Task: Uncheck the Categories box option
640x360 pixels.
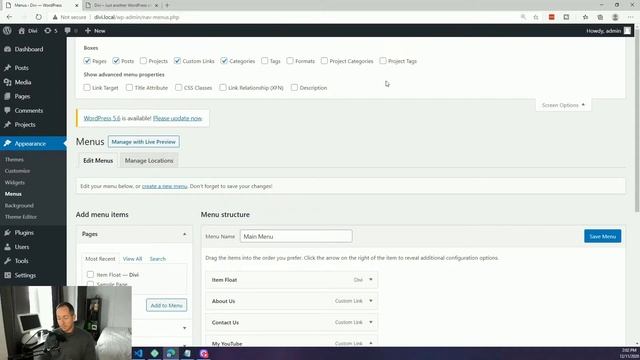Action: [224, 61]
